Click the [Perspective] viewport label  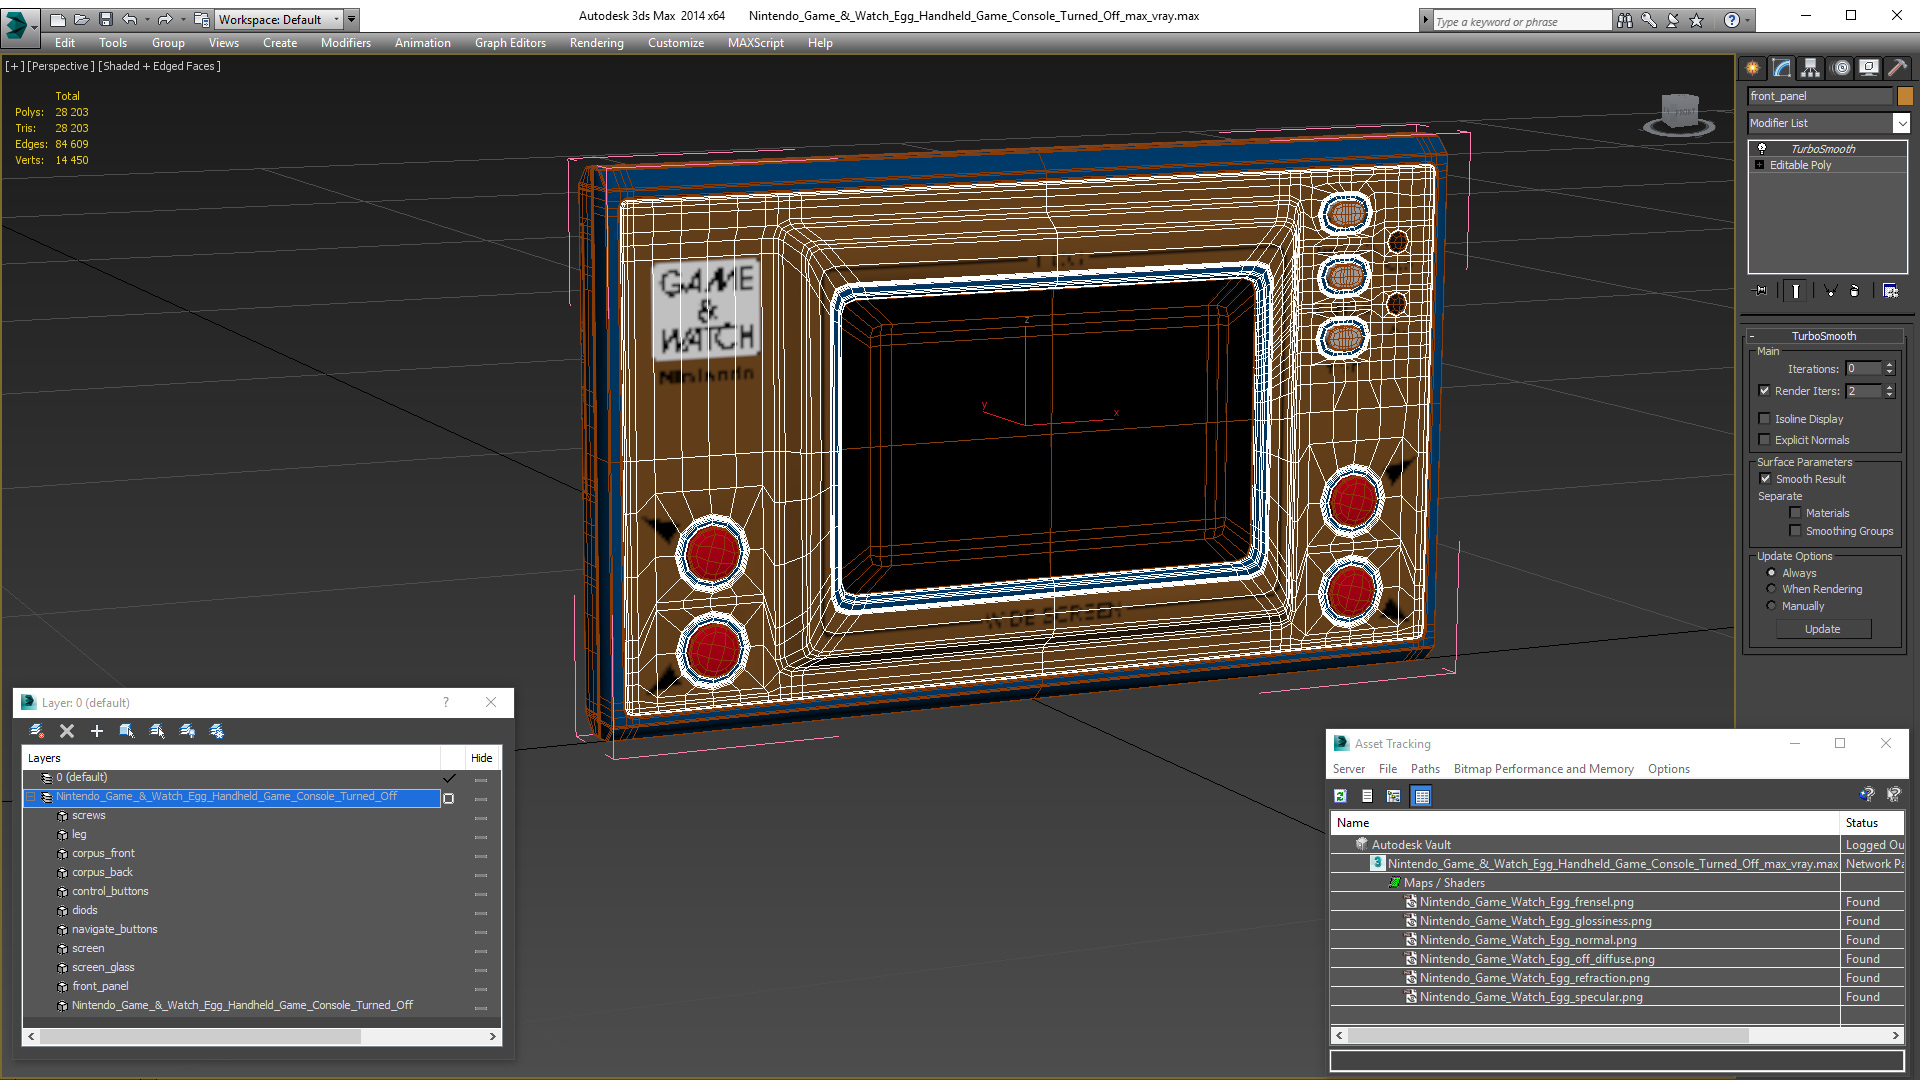click(x=61, y=66)
